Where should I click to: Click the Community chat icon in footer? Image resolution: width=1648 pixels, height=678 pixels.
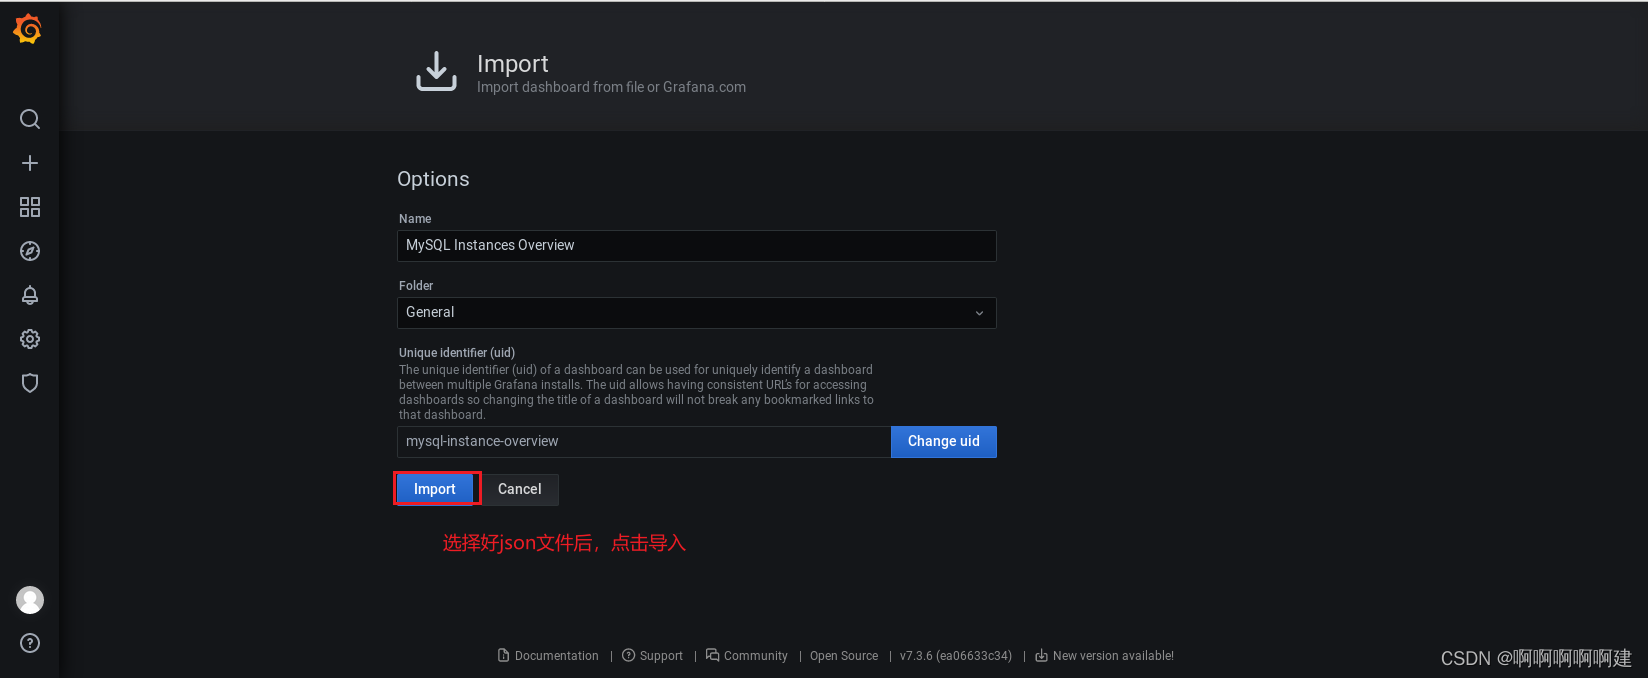(x=713, y=656)
